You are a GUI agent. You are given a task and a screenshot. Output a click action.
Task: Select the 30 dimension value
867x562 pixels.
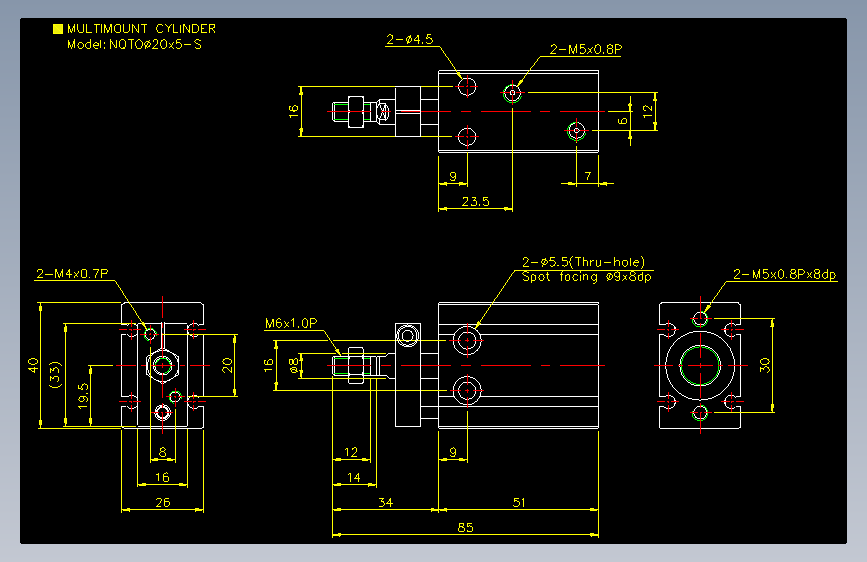click(765, 365)
